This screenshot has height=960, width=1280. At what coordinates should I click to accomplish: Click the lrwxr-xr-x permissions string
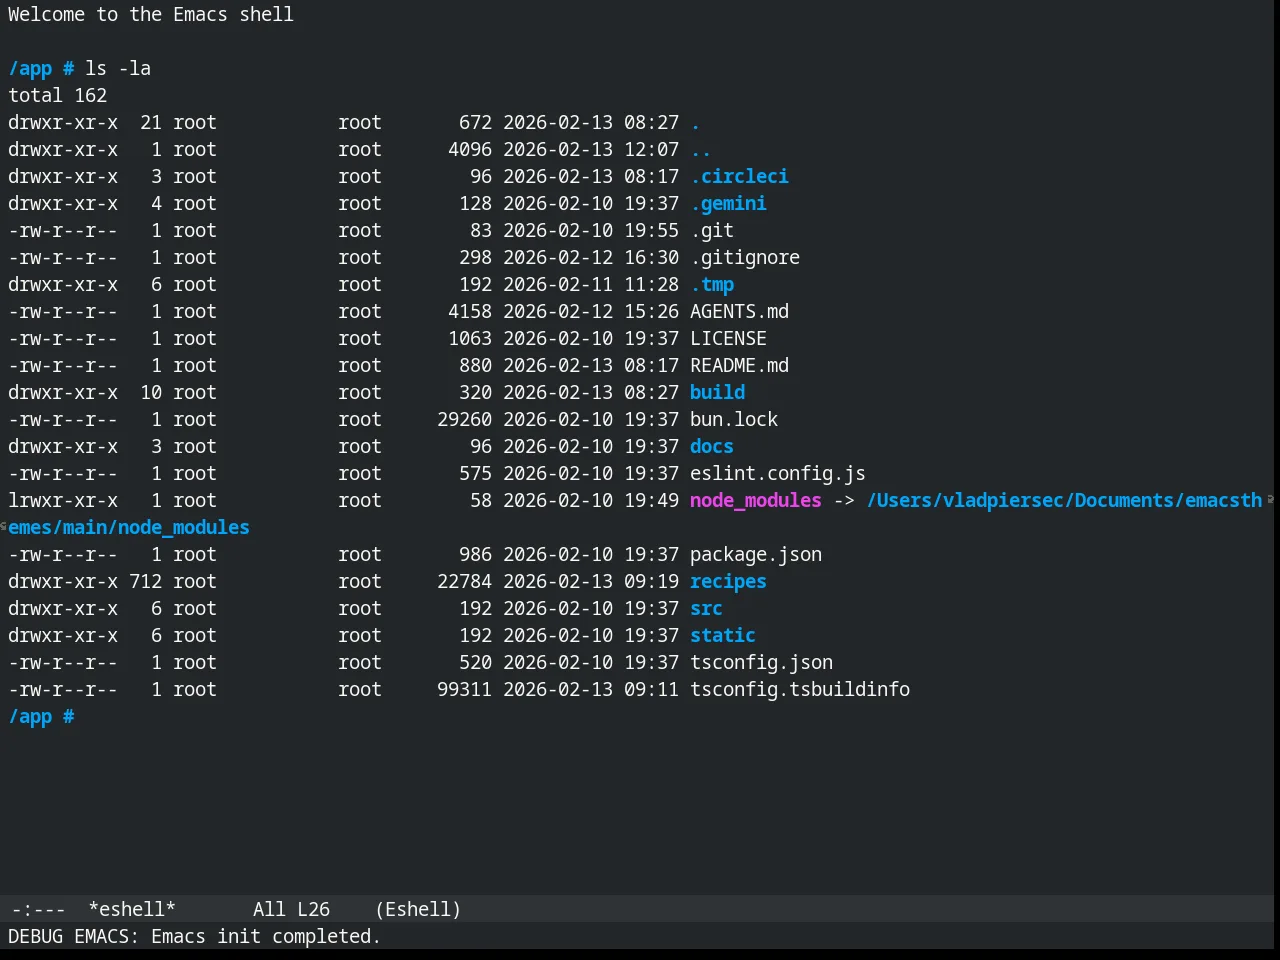pos(63,500)
